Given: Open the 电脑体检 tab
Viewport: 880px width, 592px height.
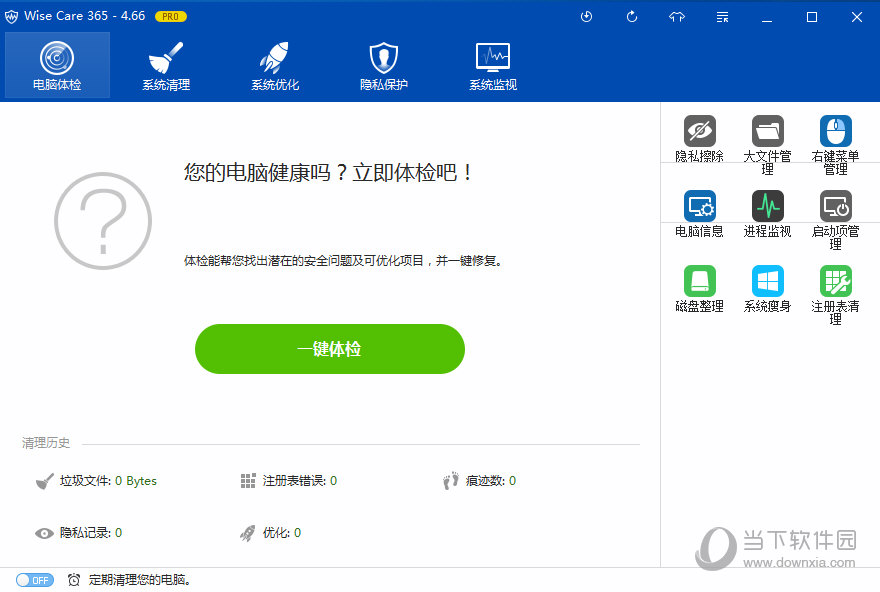Looking at the screenshot, I should 57,65.
